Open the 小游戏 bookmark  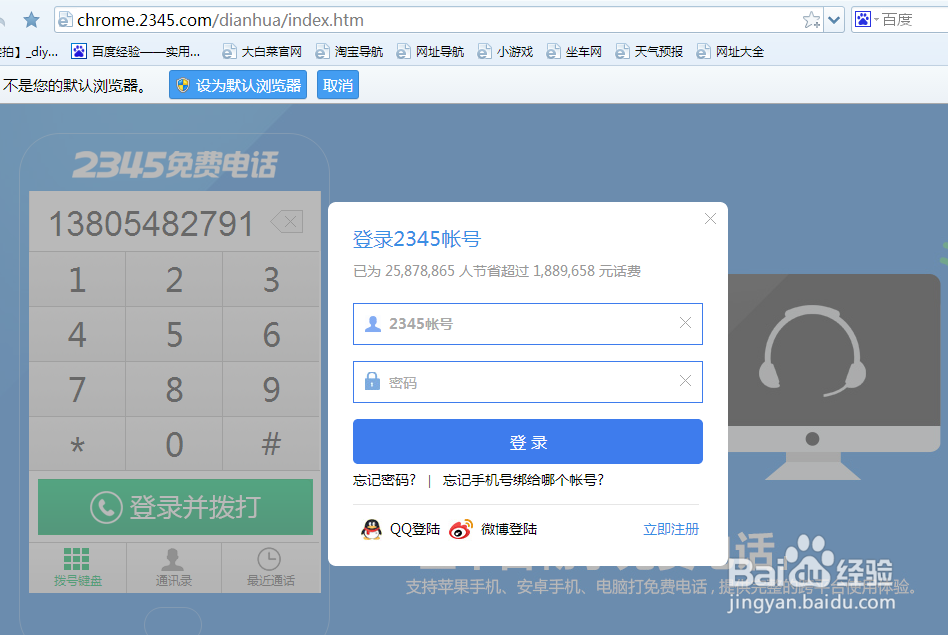505,51
